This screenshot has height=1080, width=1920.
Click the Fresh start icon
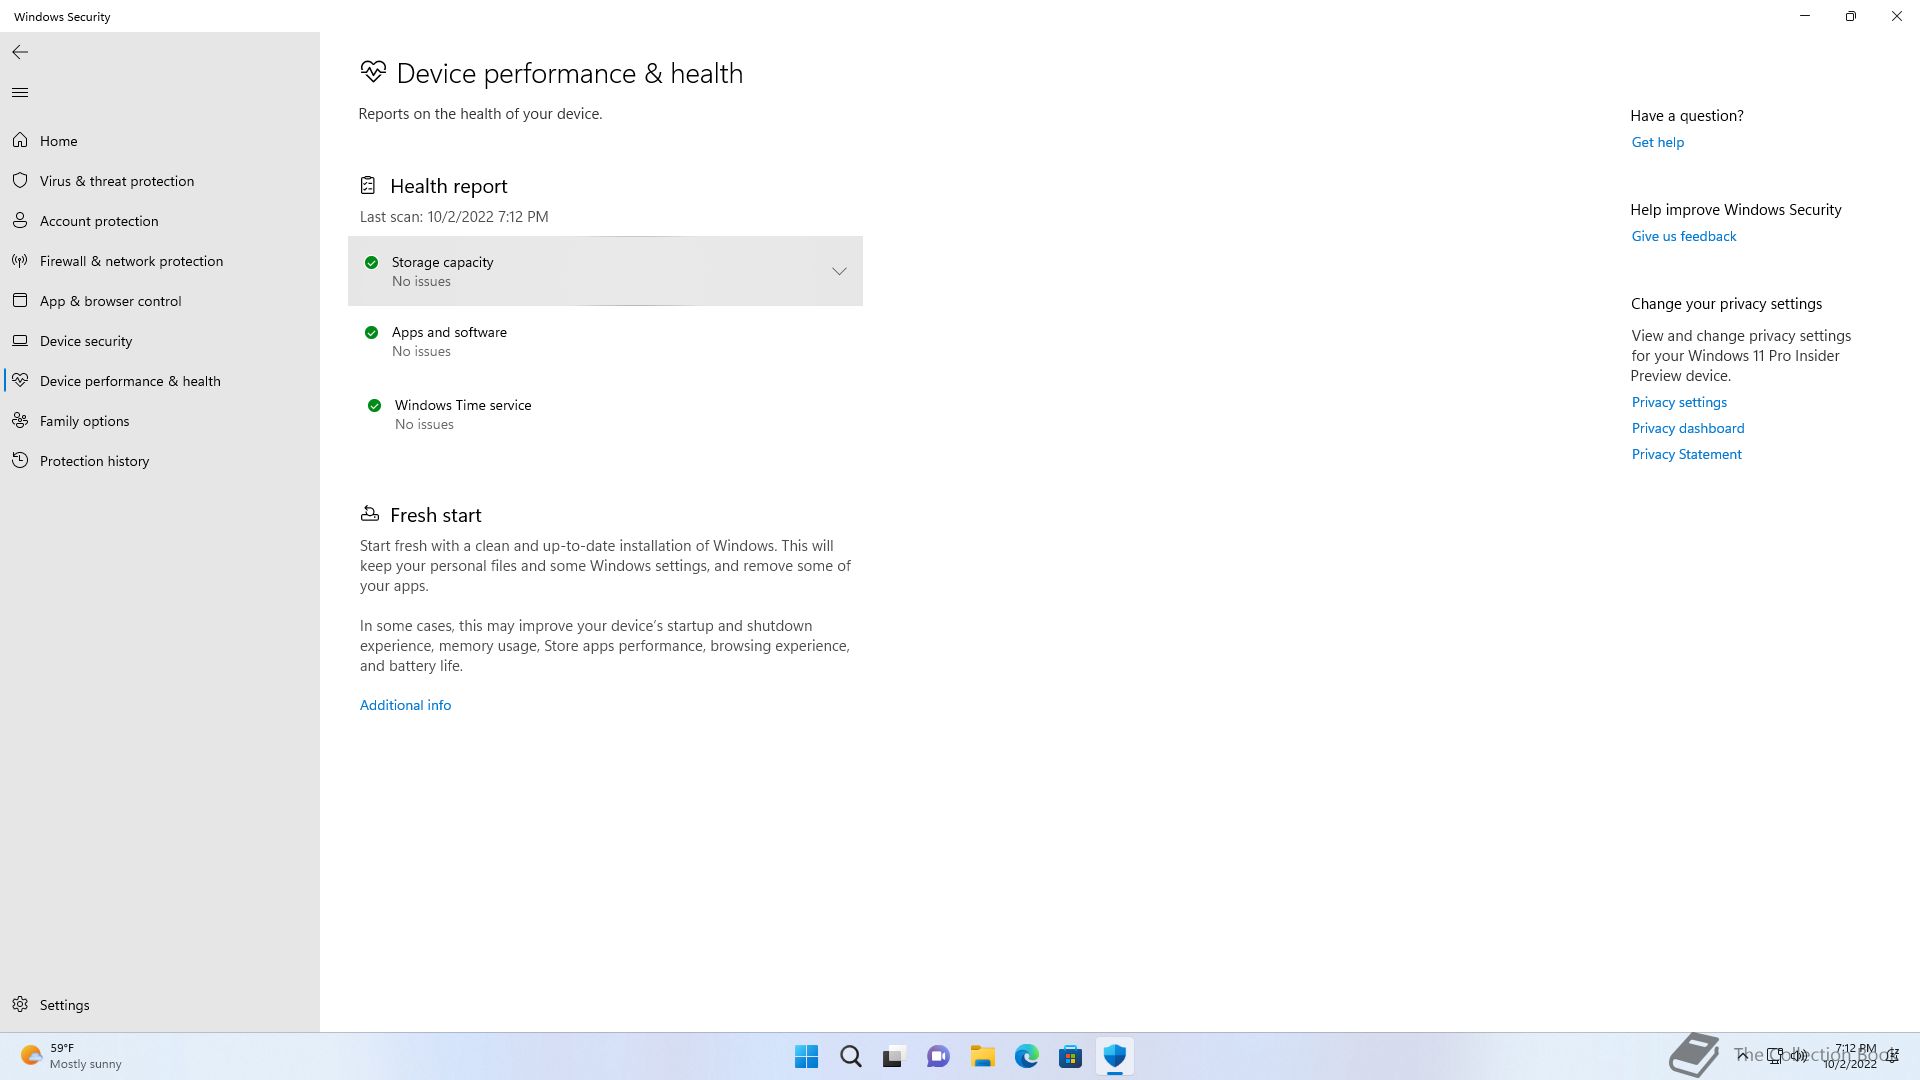tap(370, 514)
